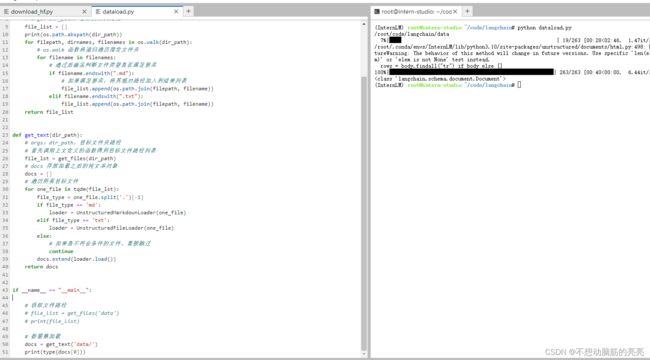
Task: Click the docs.extend(loader.load()) line
Action: [76, 259]
